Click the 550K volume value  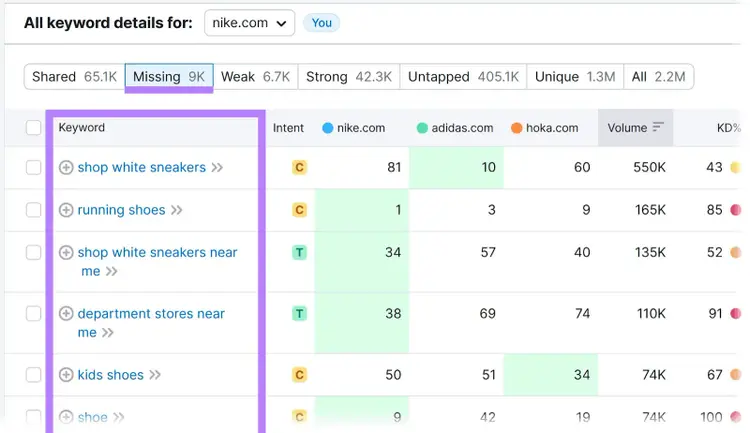pos(649,167)
